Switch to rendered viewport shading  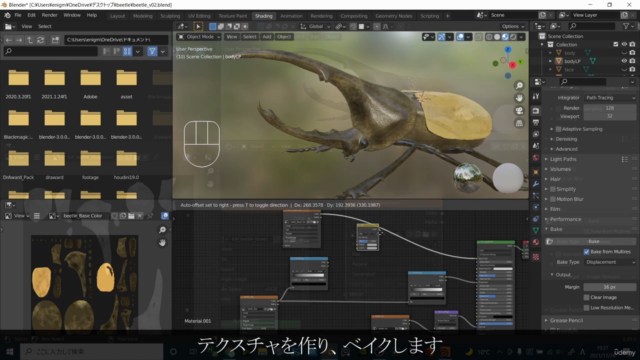pos(513,37)
